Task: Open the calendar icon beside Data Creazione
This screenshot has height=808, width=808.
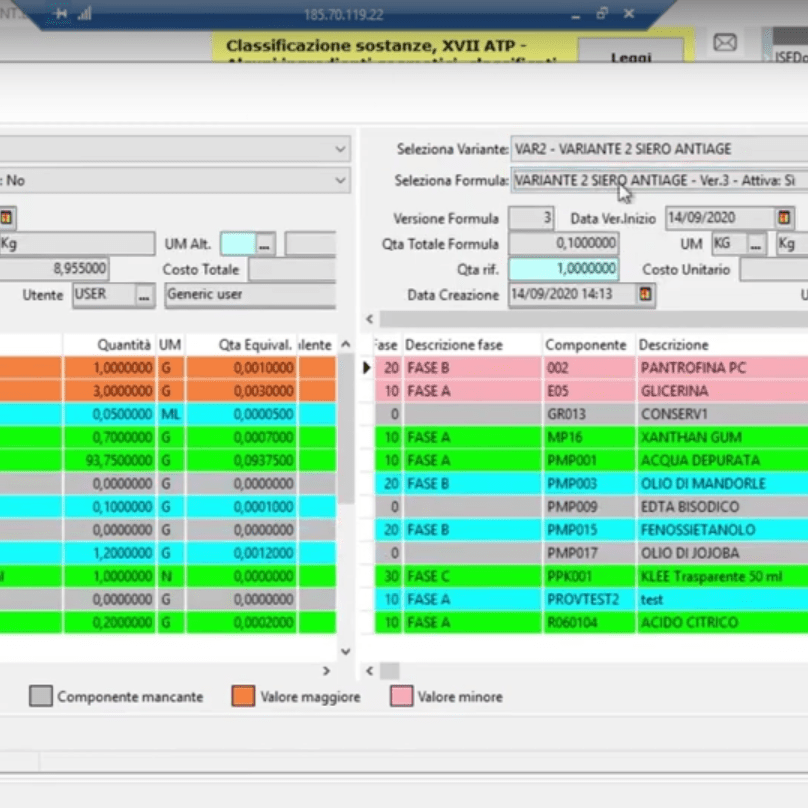Action: pyautogui.click(x=645, y=294)
